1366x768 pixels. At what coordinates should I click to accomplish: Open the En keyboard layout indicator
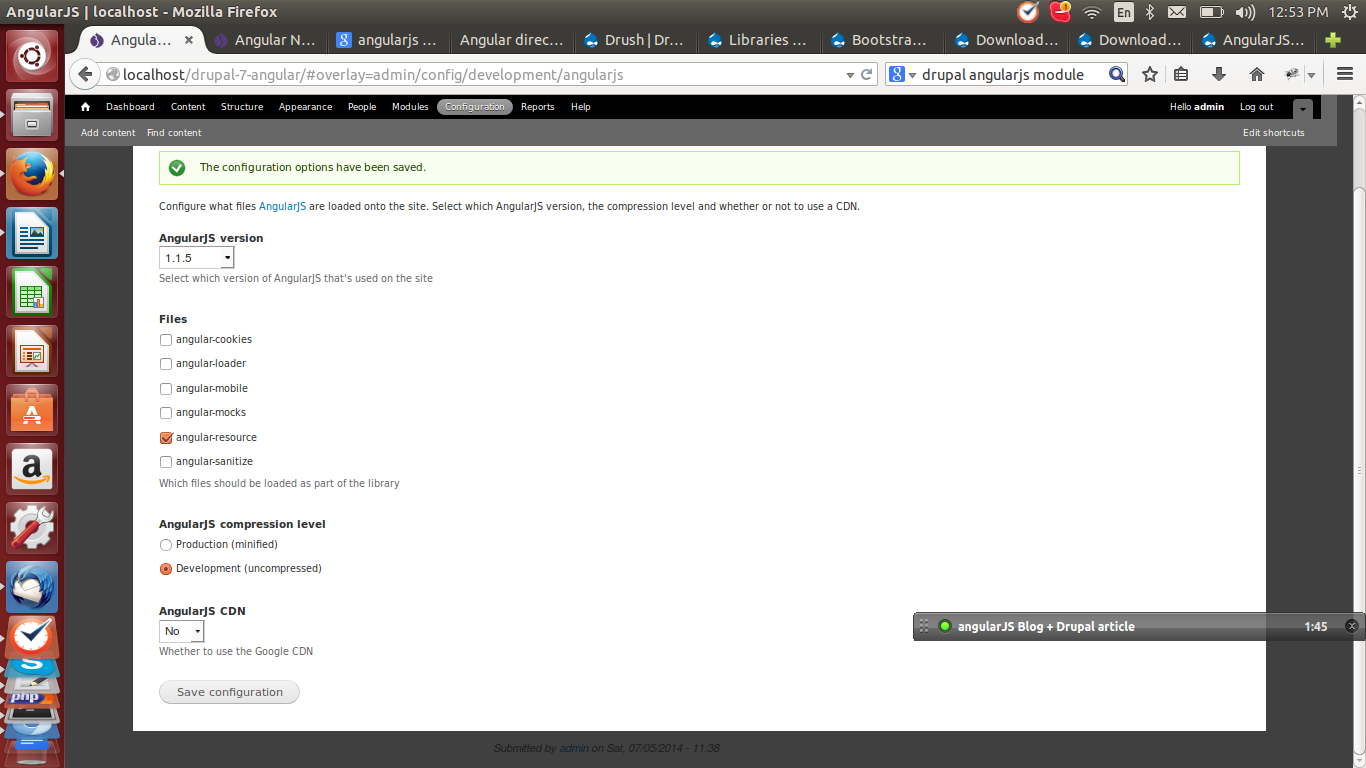coord(1123,12)
